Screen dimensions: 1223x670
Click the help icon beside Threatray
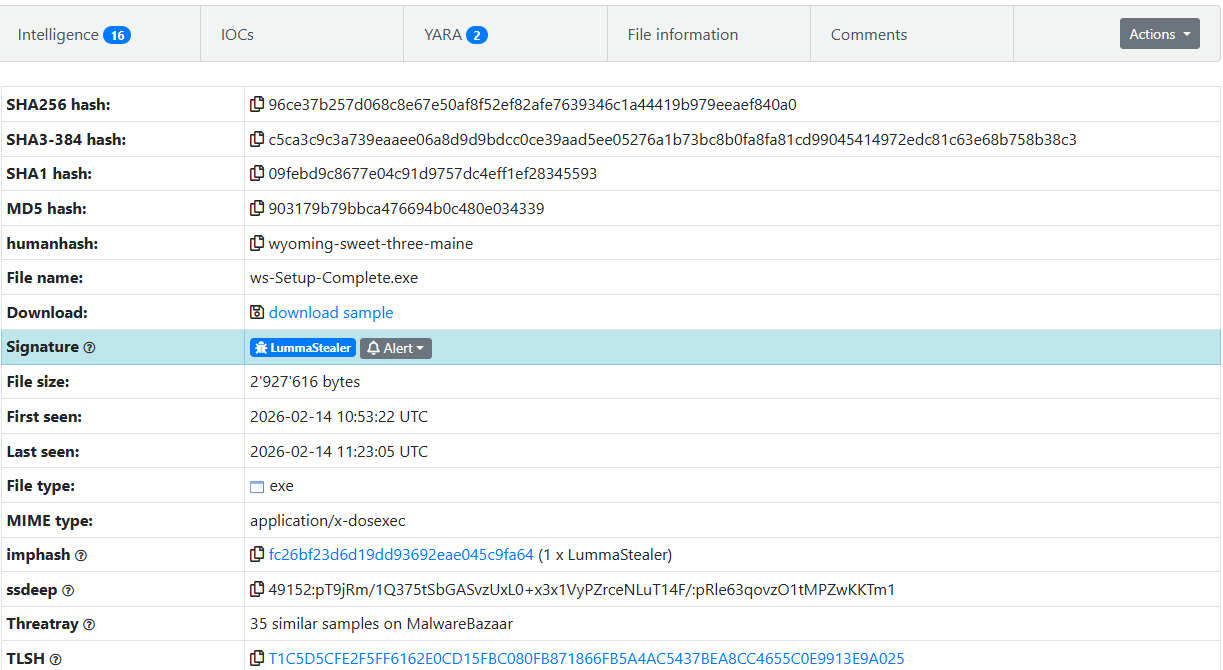(89, 625)
